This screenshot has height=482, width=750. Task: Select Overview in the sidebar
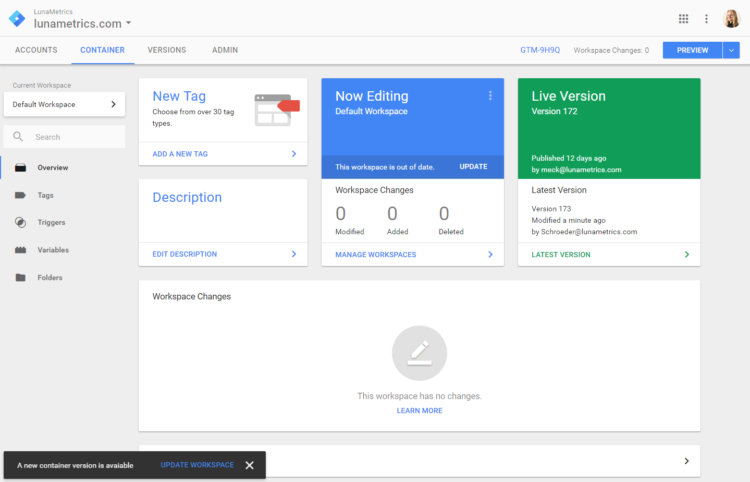coord(53,167)
